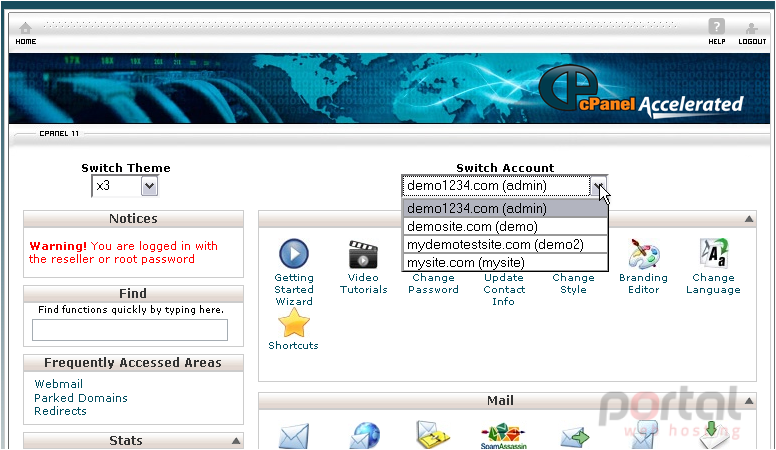
Task: Click the Logout icon
Action: 751,28
